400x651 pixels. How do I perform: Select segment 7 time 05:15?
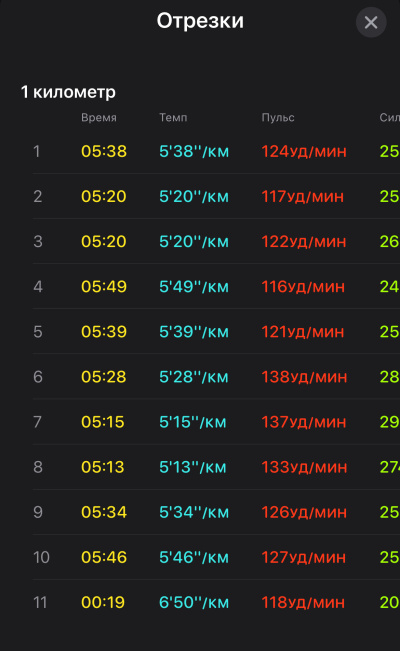pyautogui.click(x=103, y=422)
